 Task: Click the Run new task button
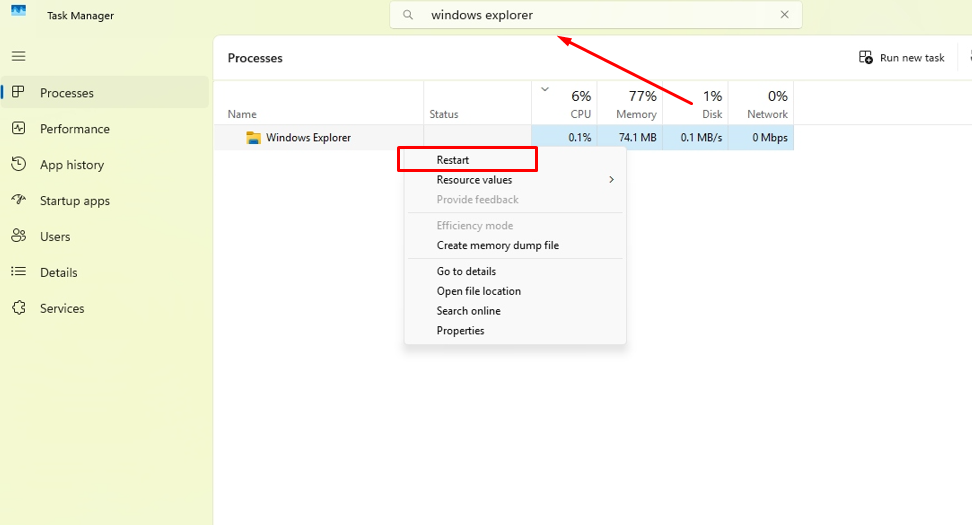click(901, 58)
